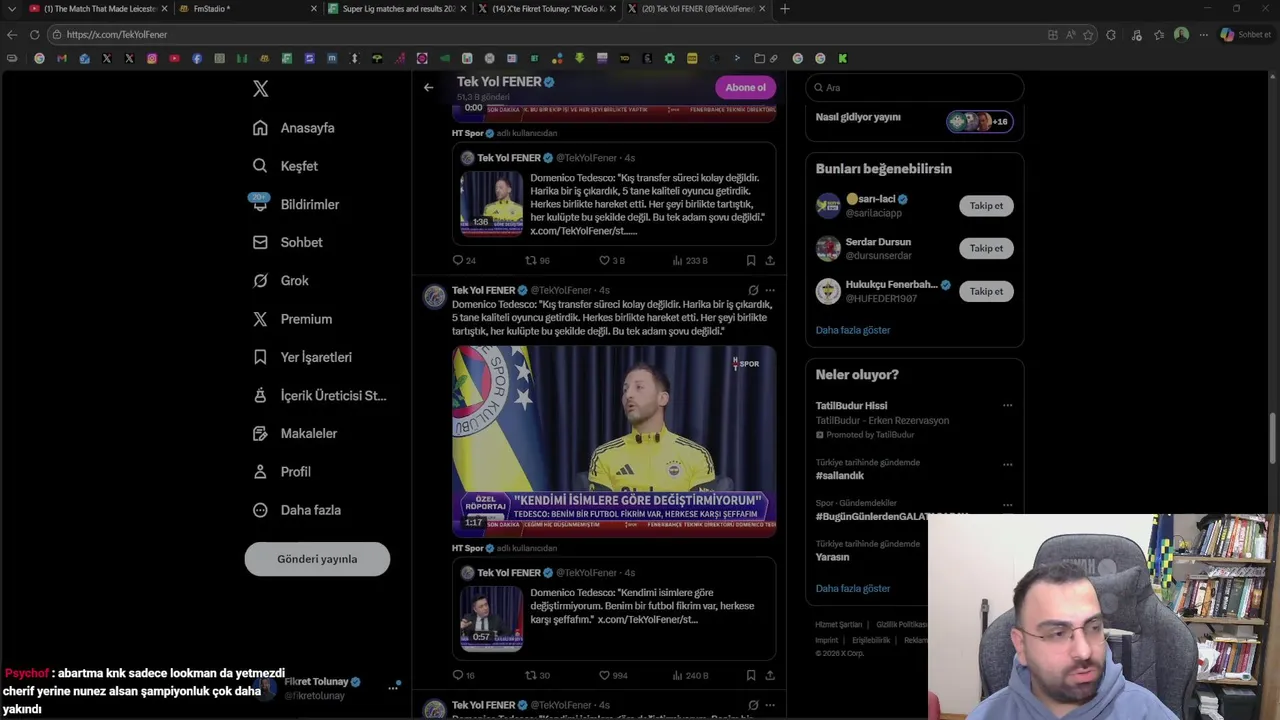1280x720 pixels.
Task: Open Makaleler in the sidebar
Action: 295,433
